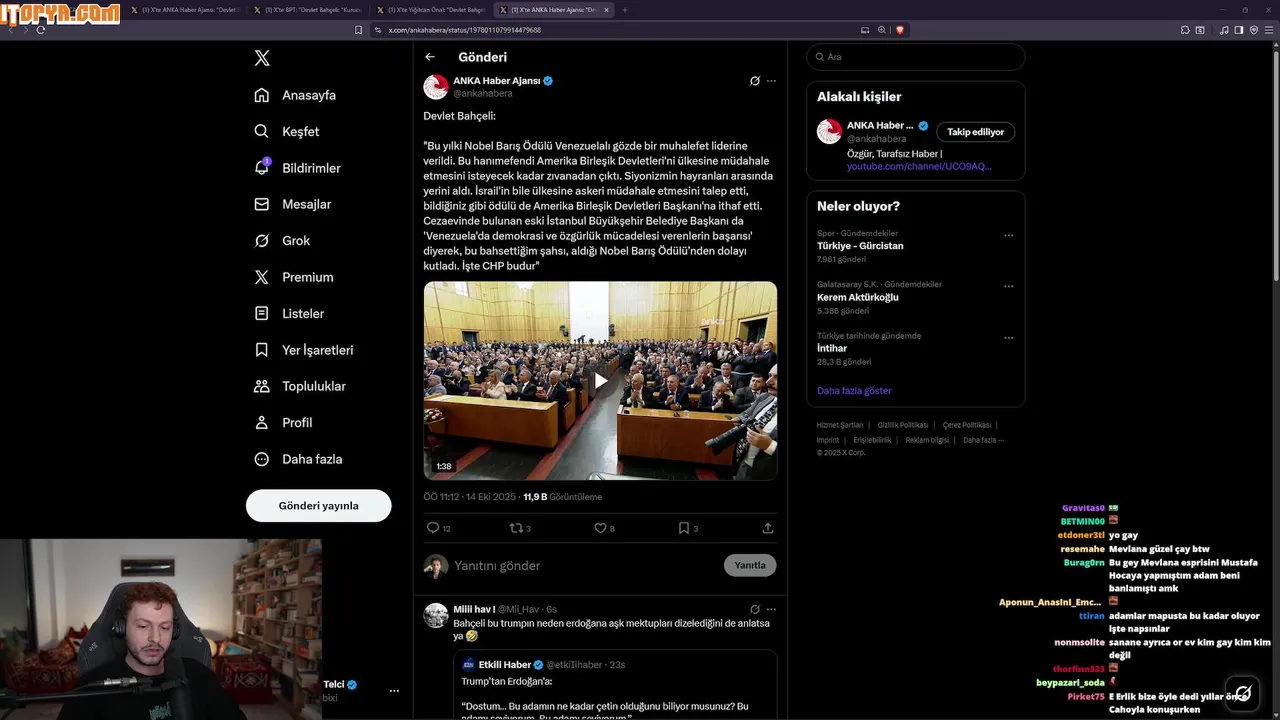Screen dimensions: 1280x720
Task: Click Grok icon on ANKA post header
Action: [755, 81]
